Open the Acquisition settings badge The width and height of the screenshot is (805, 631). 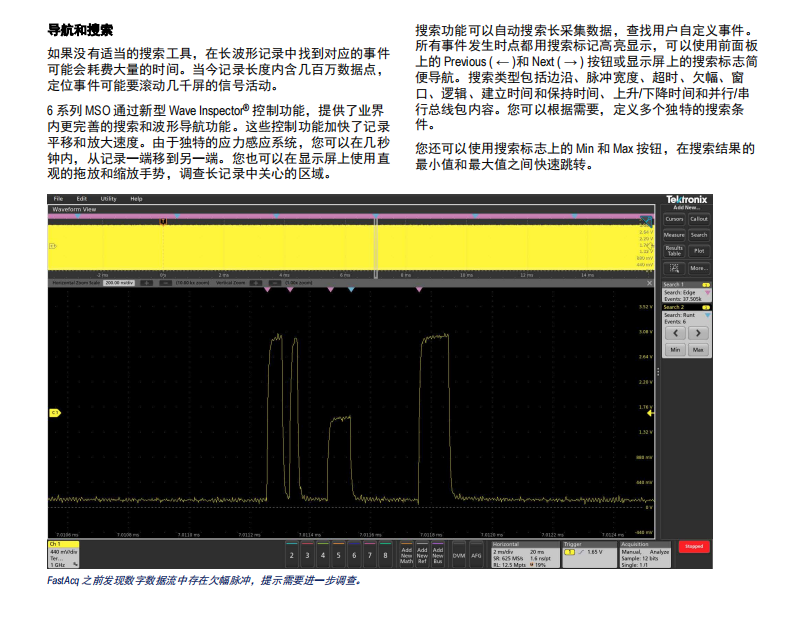[x=645, y=554]
